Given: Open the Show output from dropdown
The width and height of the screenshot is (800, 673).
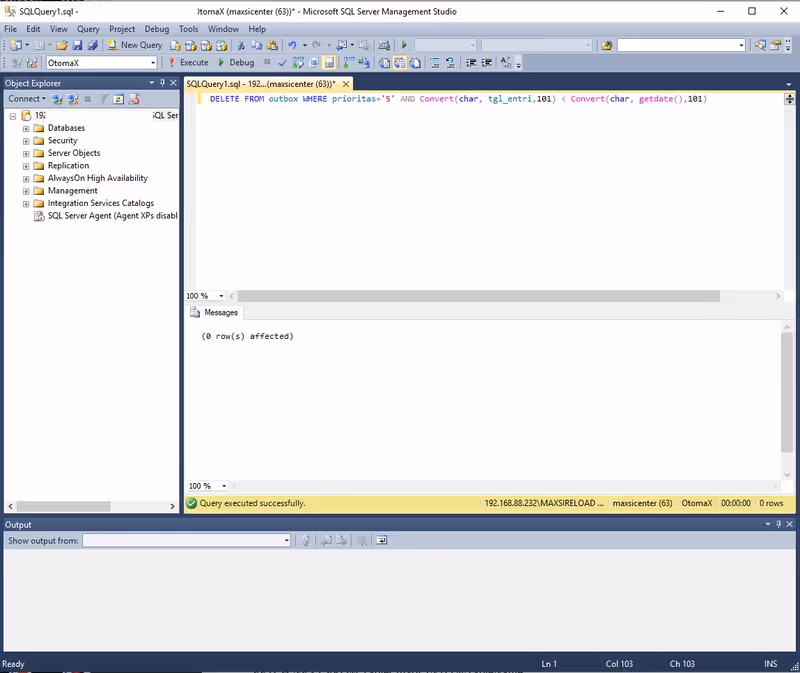Looking at the screenshot, I should coord(283,540).
